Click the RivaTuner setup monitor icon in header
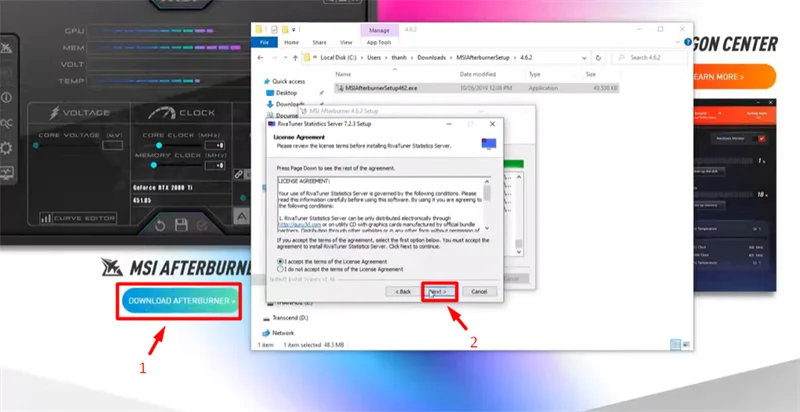 coord(489,143)
